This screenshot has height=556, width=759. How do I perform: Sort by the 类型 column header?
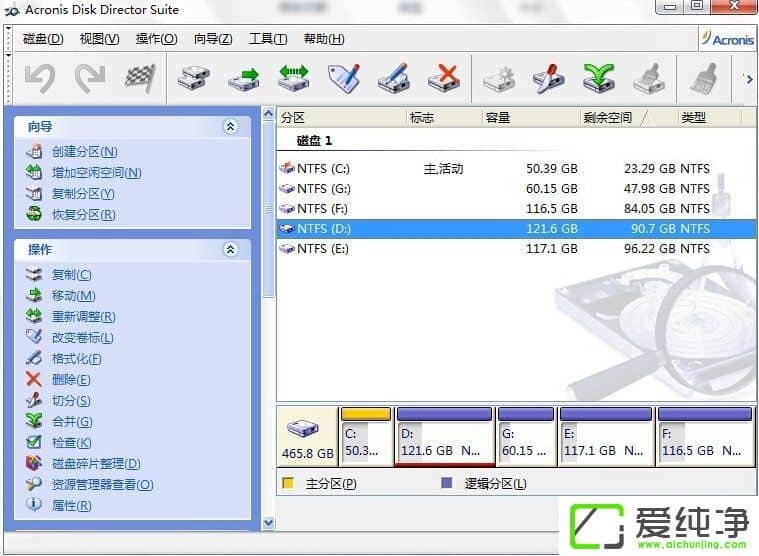(x=709, y=118)
